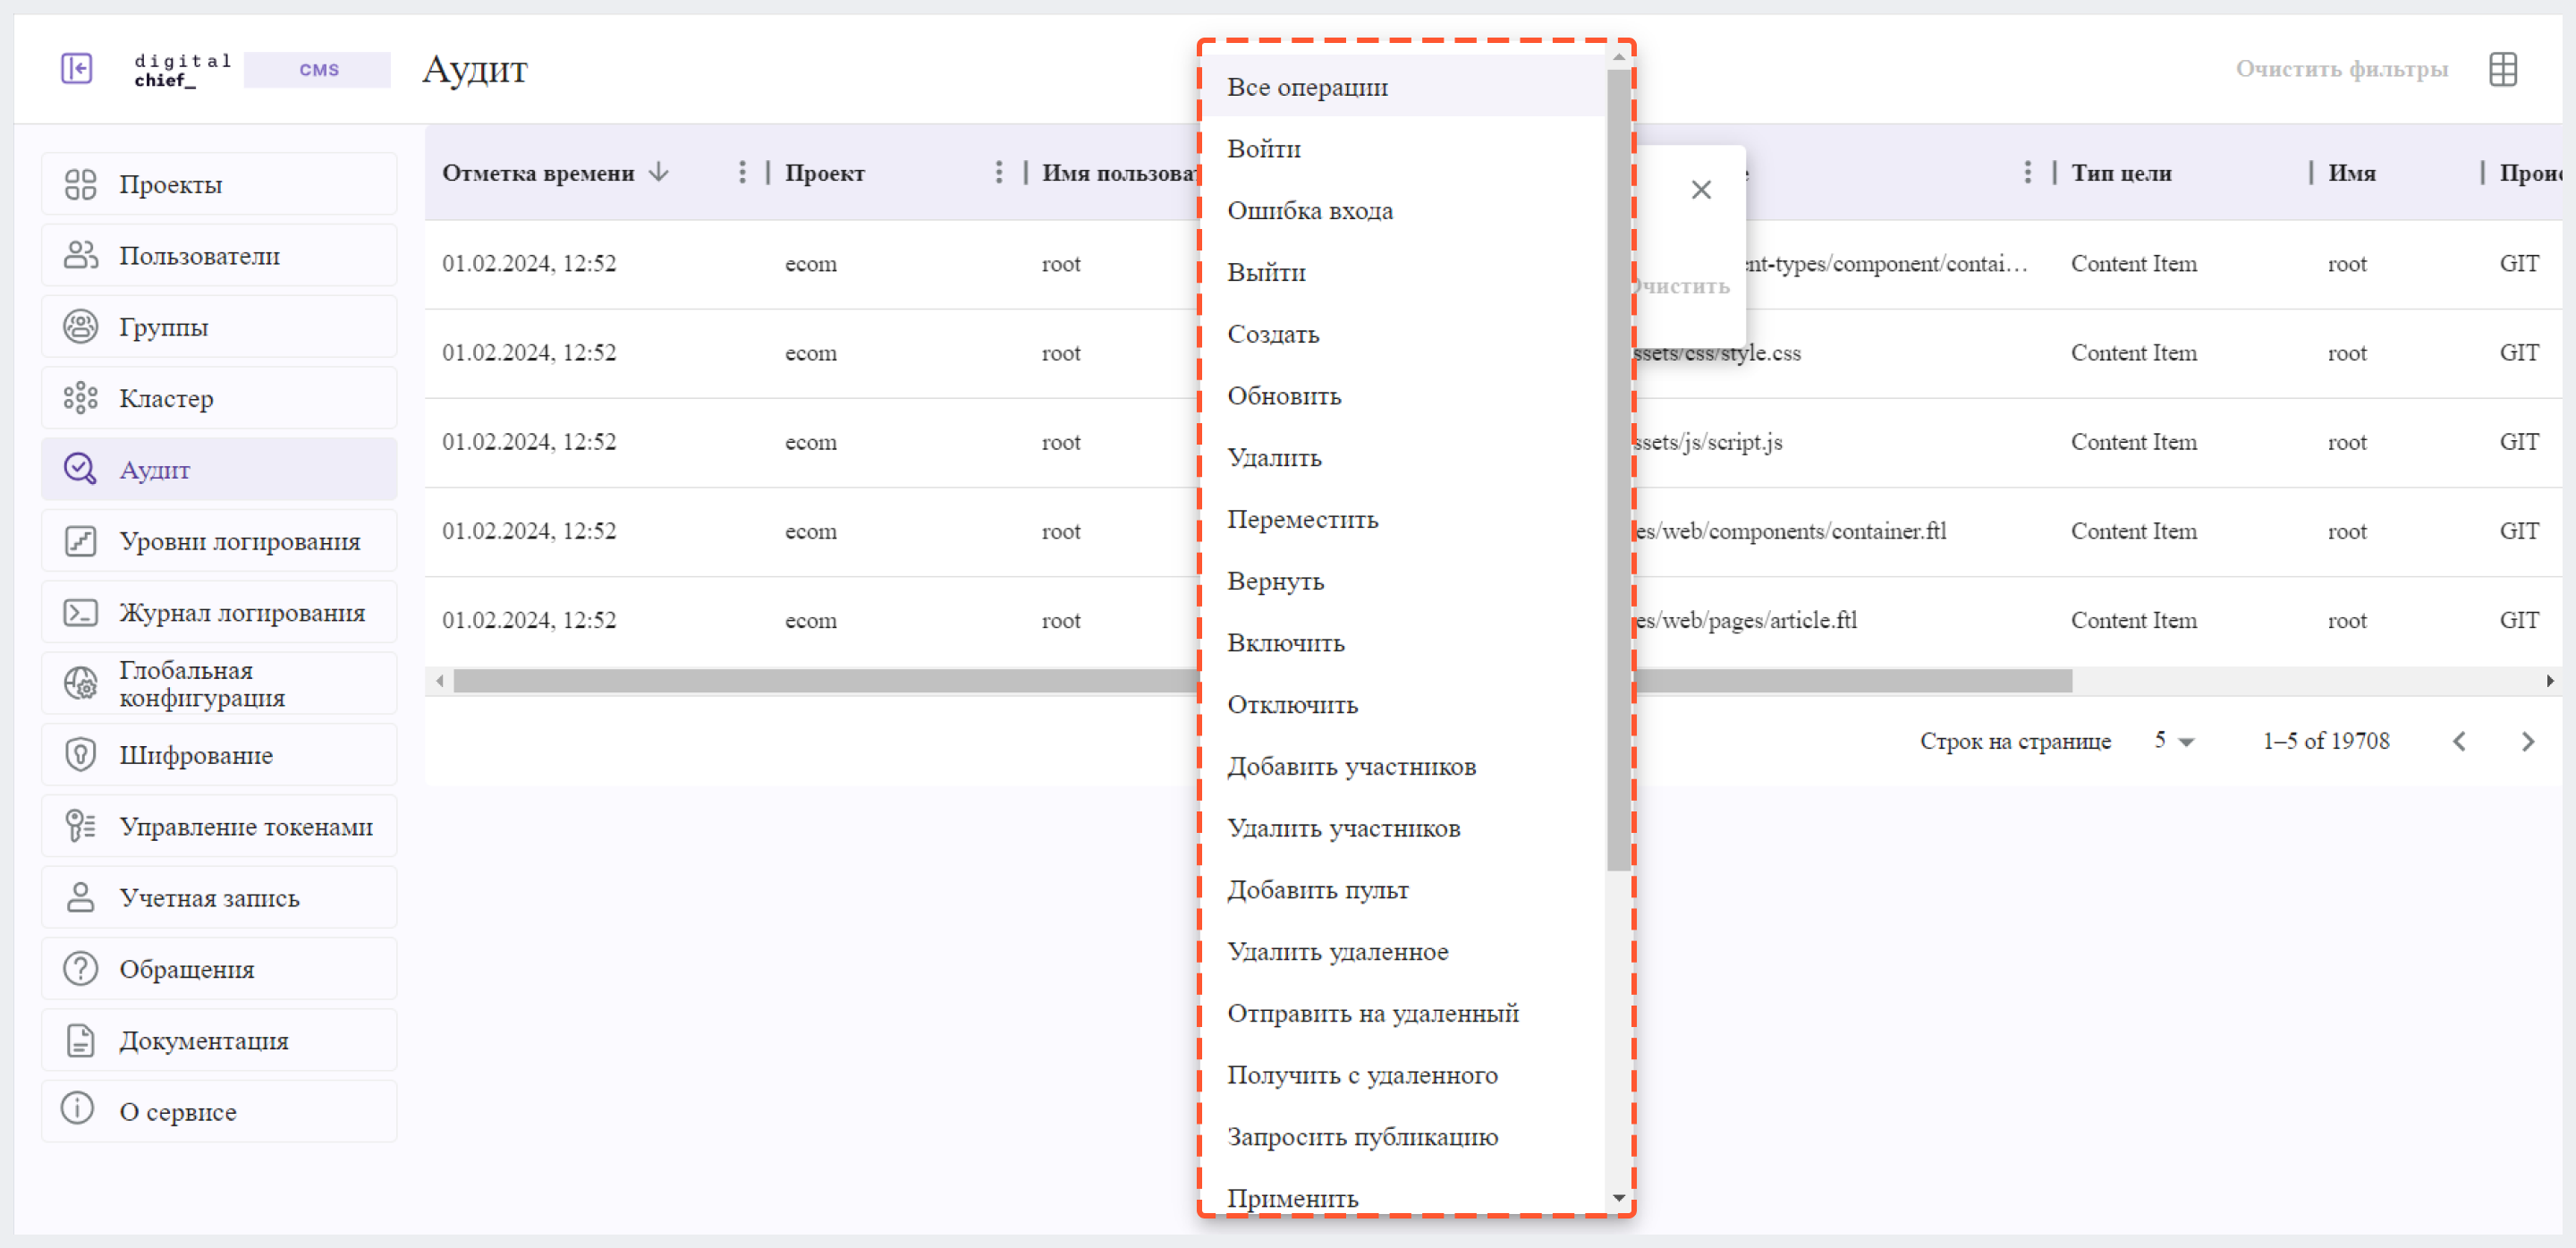Select Добавить пульт operation

1402,889
